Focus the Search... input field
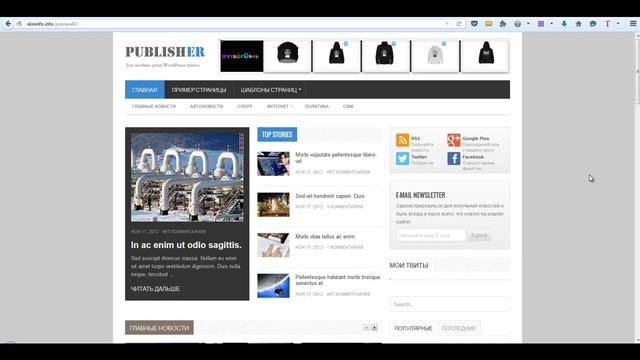 pos(449,304)
